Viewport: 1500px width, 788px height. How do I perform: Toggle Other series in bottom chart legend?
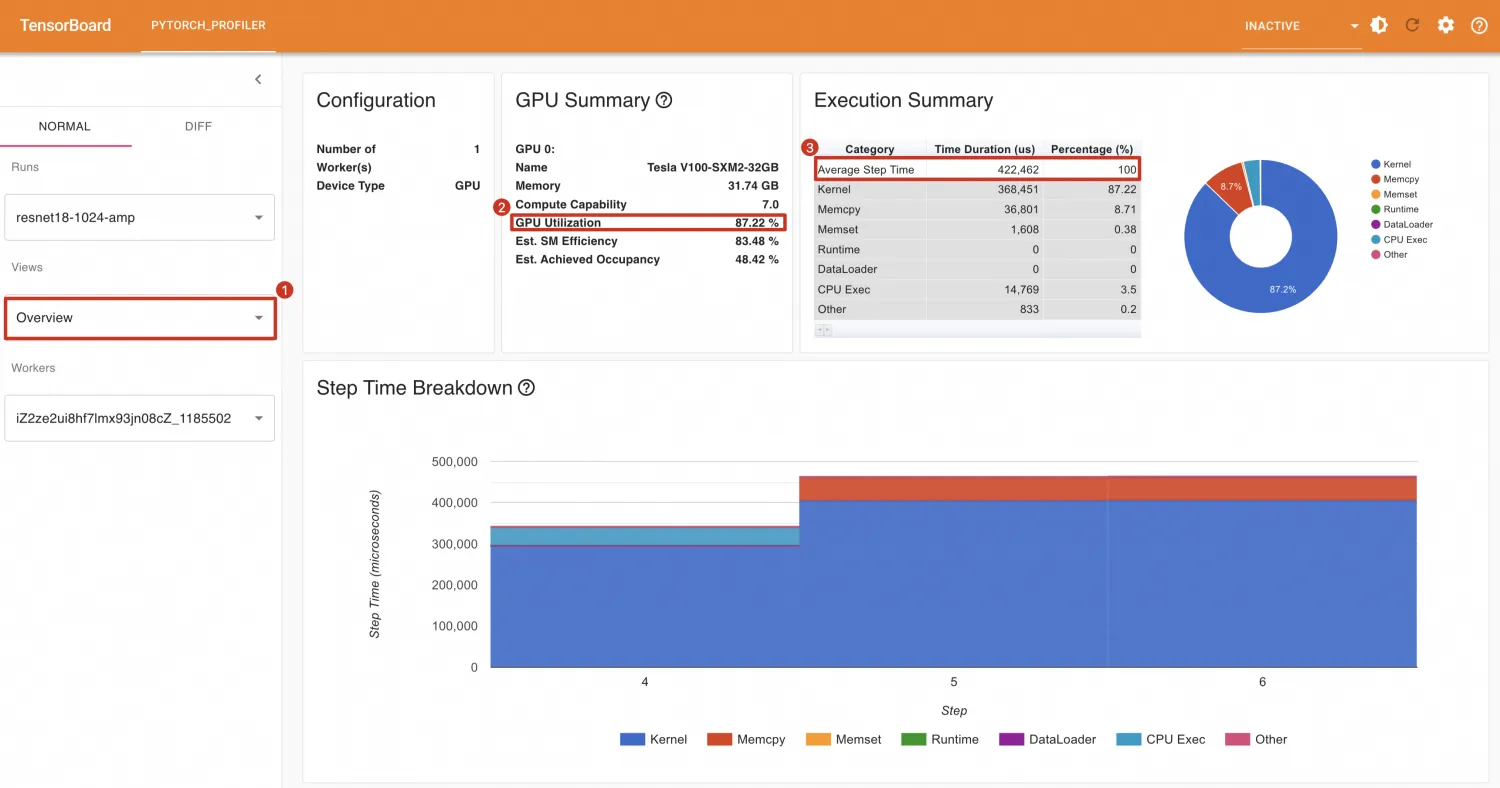click(1256, 739)
